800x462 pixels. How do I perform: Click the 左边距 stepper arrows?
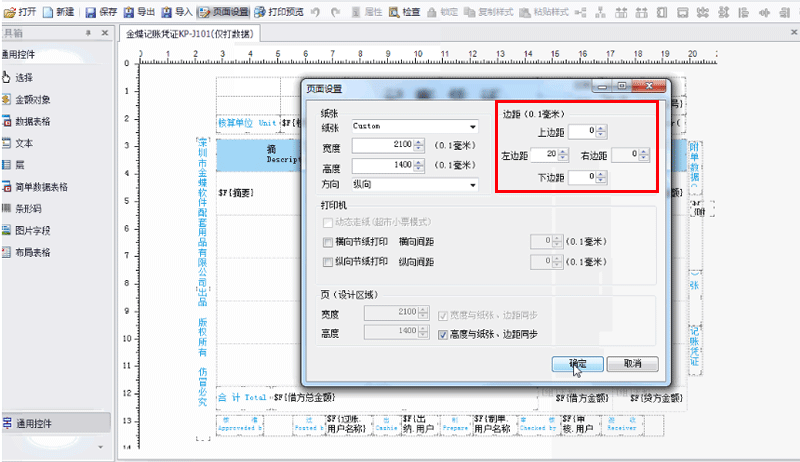[563, 154]
